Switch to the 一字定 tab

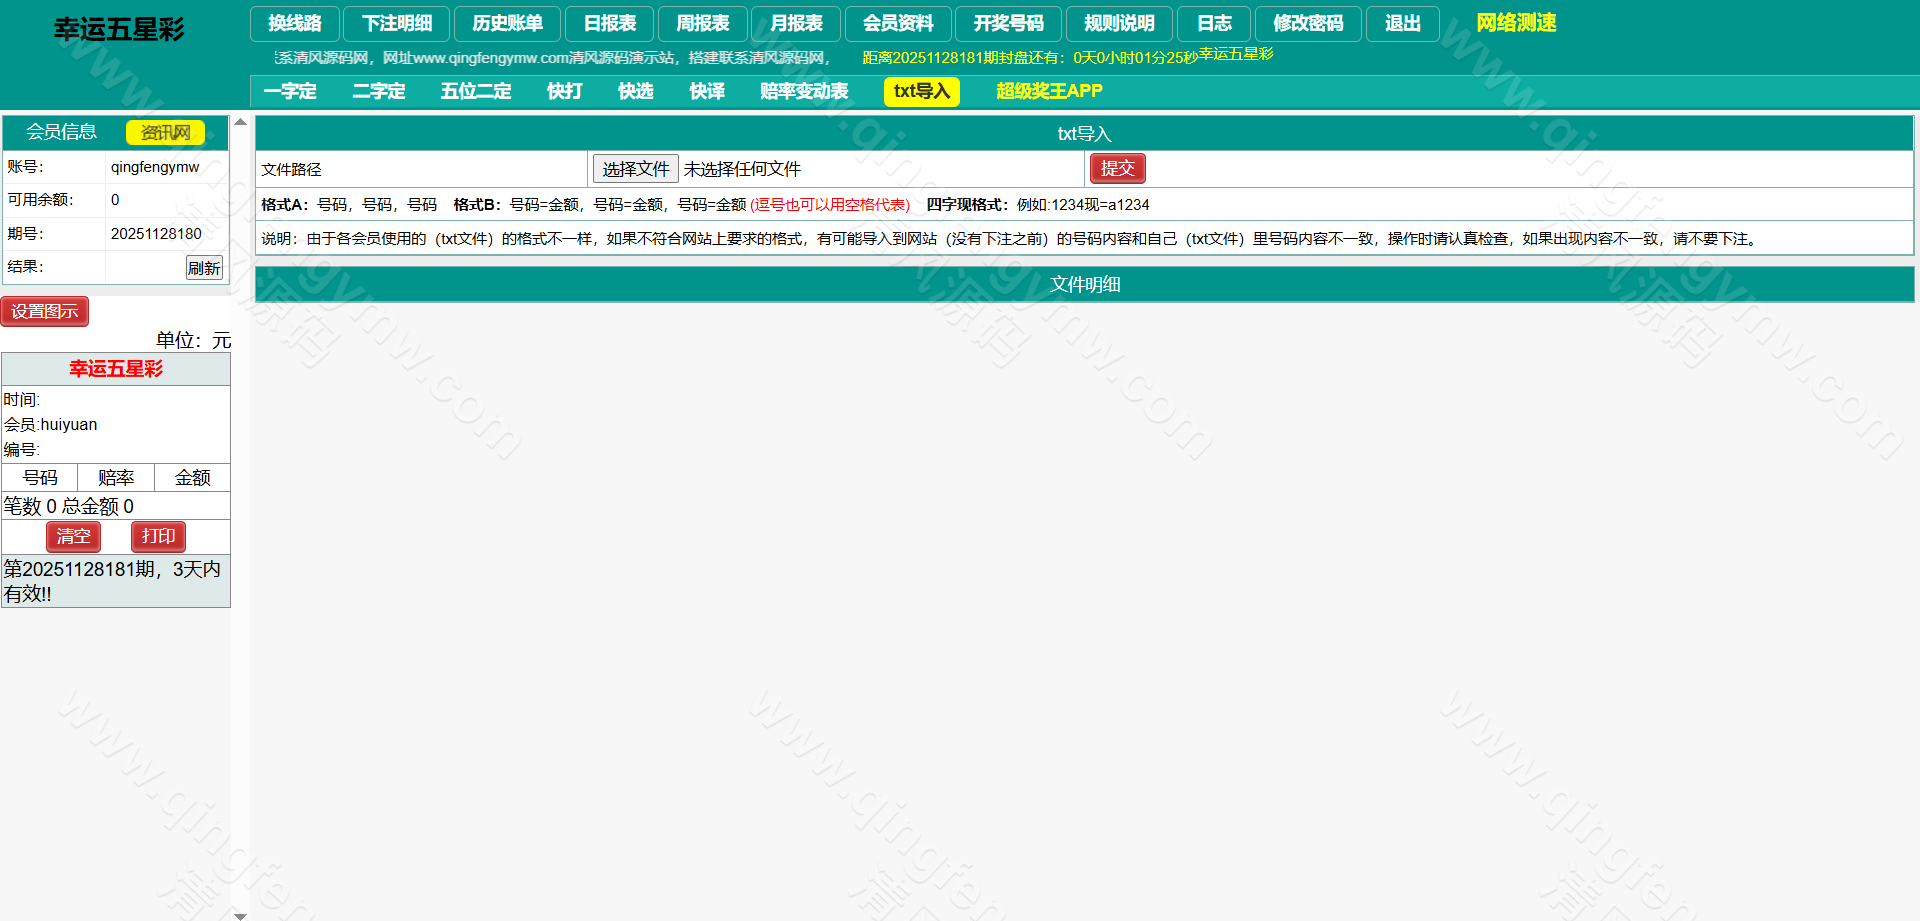tap(290, 91)
